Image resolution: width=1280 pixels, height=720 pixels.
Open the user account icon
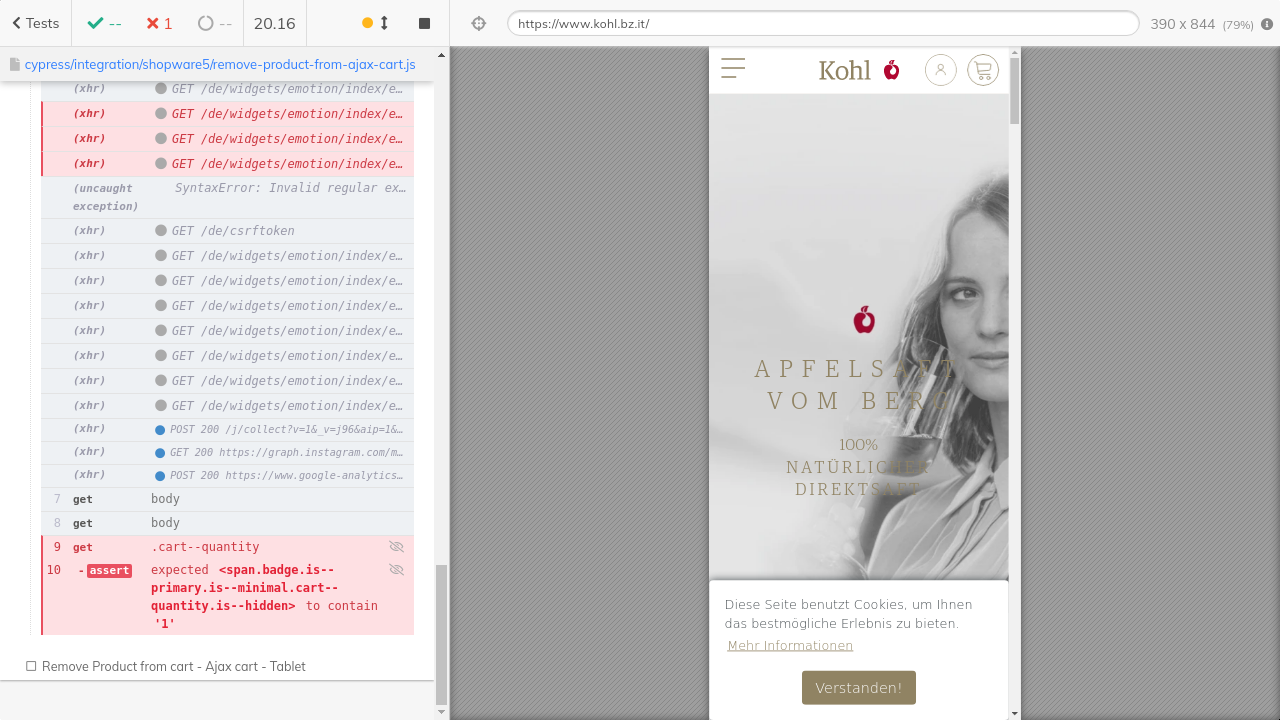tap(940, 70)
